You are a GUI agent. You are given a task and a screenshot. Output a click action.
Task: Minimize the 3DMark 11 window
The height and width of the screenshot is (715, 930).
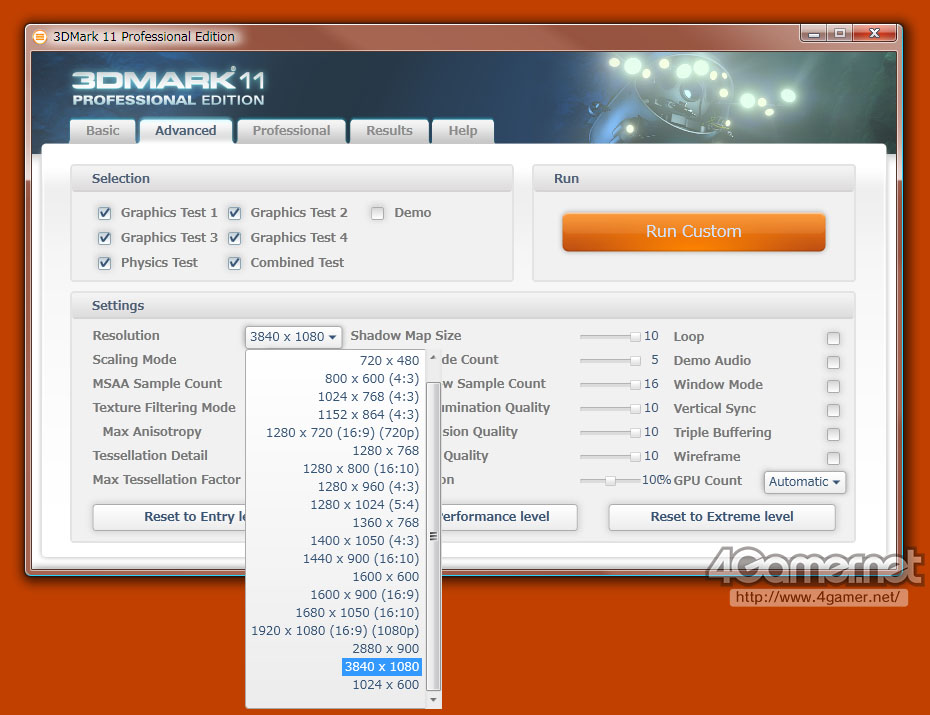click(x=814, y=34)
